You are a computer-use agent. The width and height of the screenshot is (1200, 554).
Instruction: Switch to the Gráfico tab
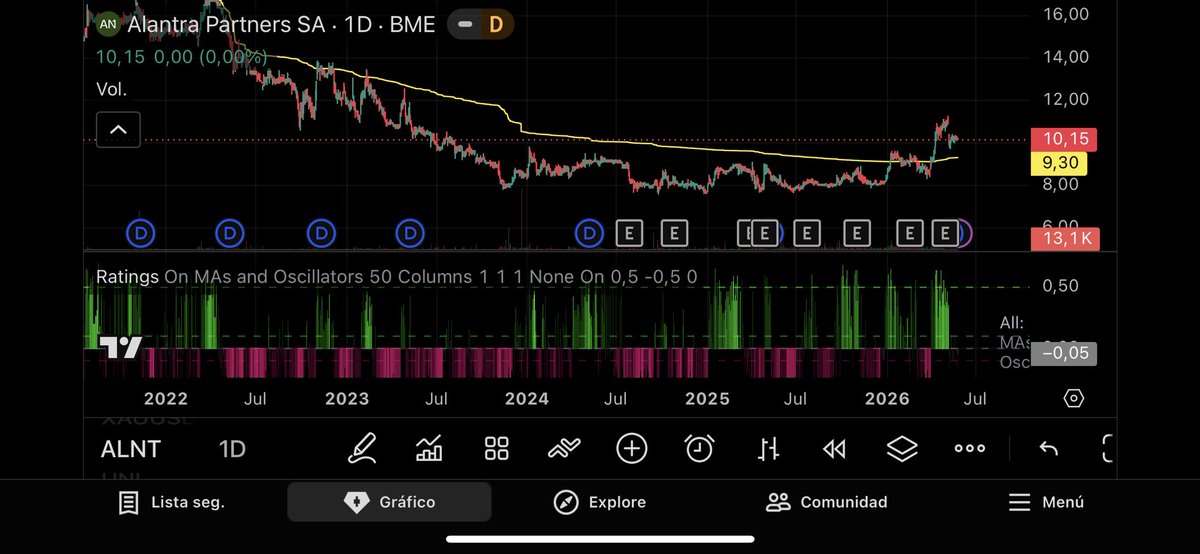(x=389, y=502)
